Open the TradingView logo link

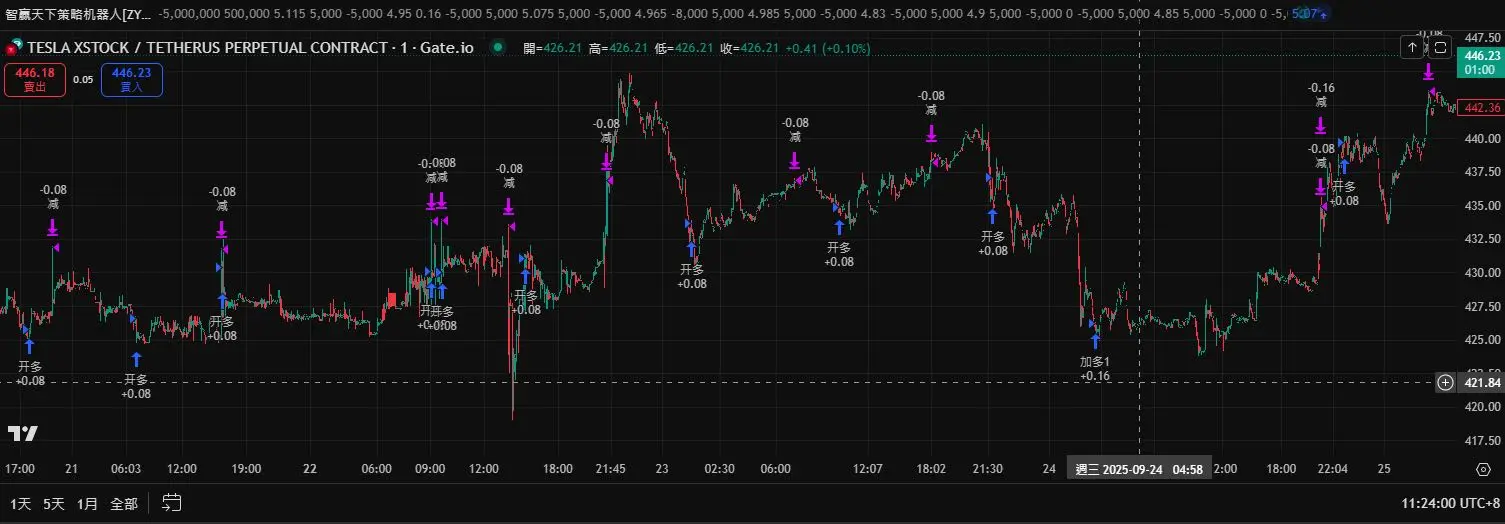[22, 433]
